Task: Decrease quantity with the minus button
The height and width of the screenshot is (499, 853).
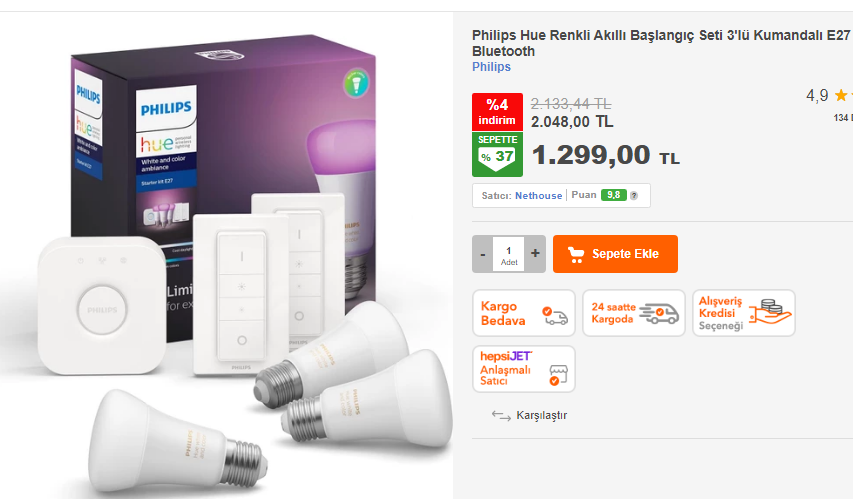Action: (x=483, y=254)
